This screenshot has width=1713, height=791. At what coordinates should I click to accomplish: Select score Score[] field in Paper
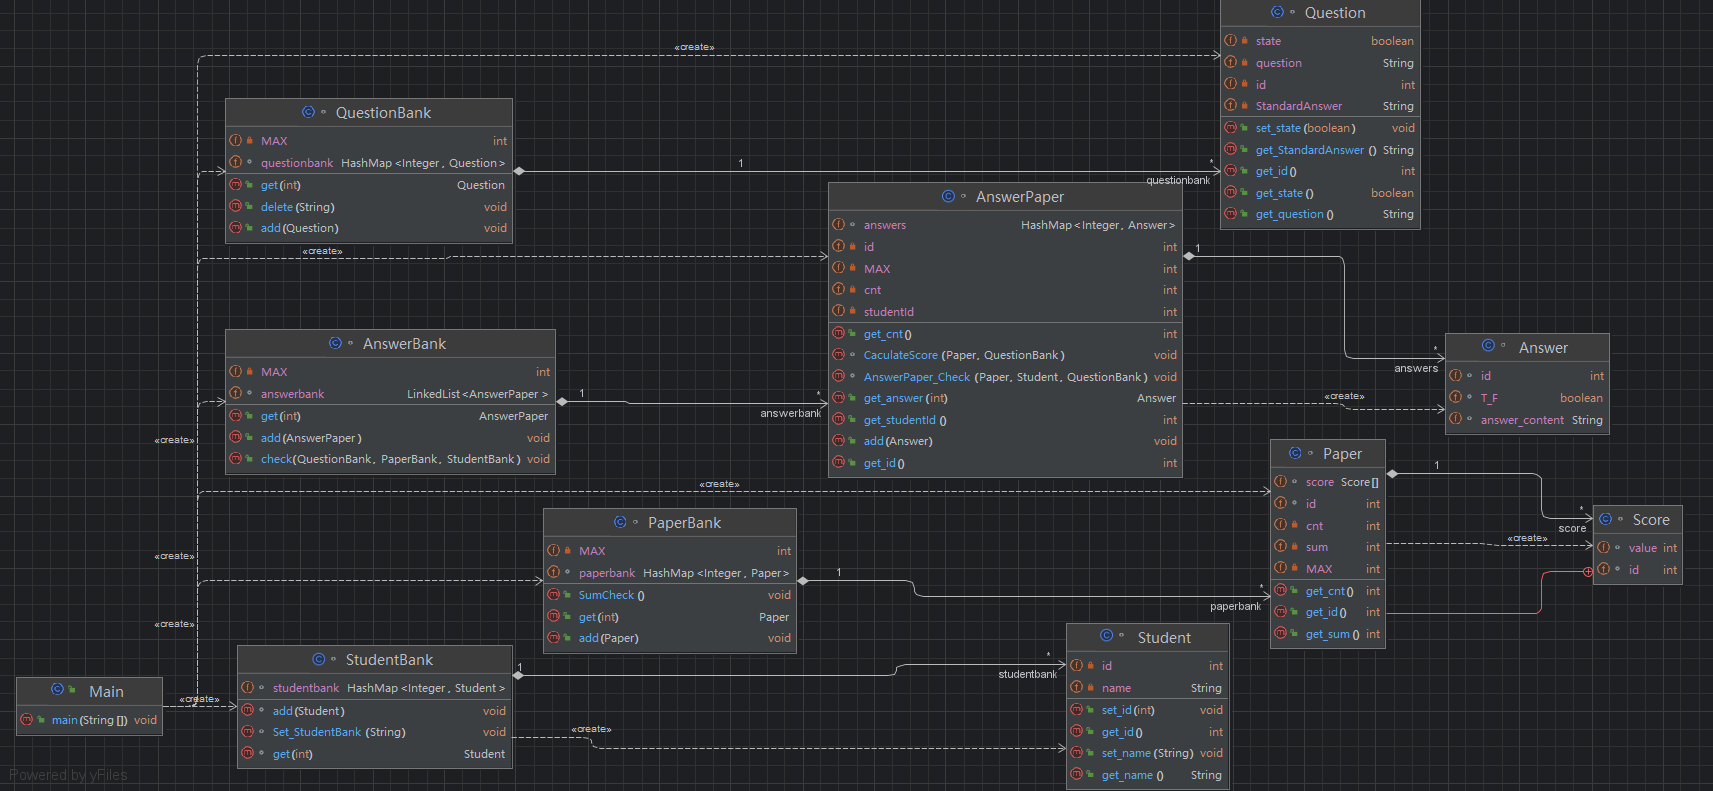(1328, 482)
